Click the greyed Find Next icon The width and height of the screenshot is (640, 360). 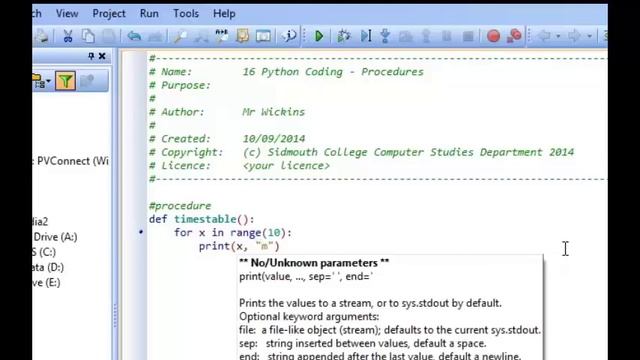click(201, 36)
